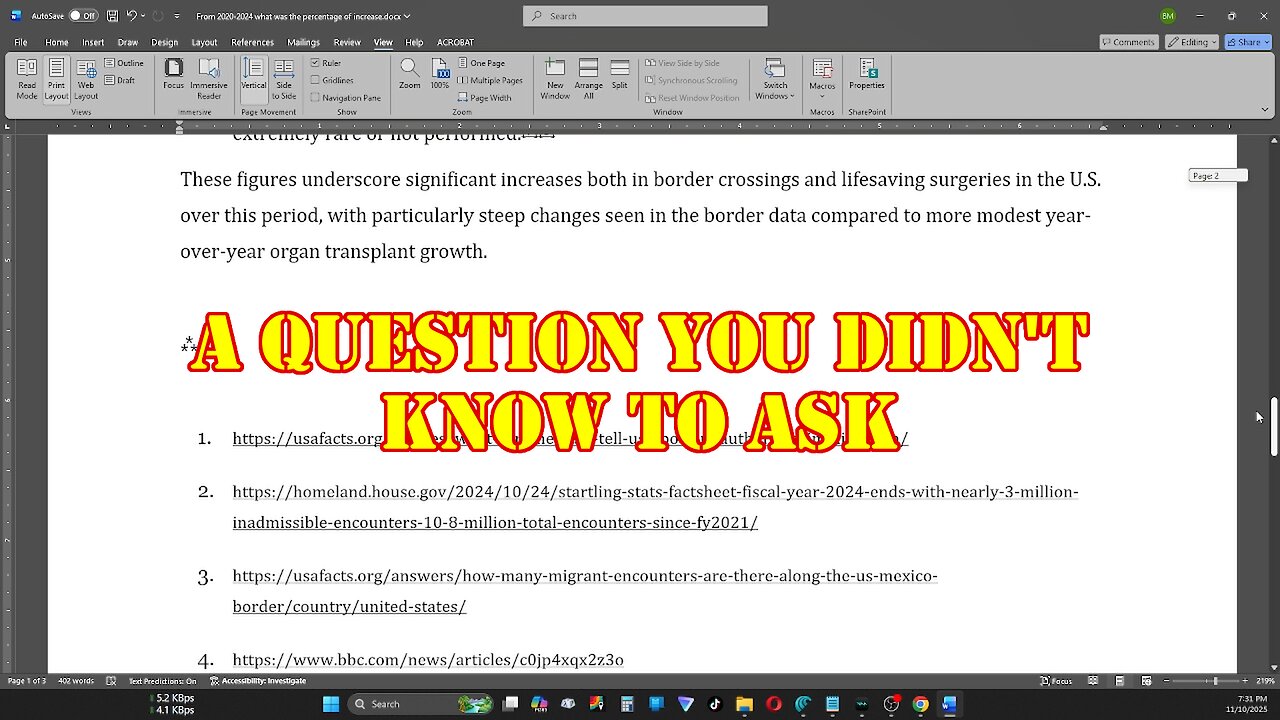Open Google Chrome from the taskbar
Viewport: 1280px width, 720px height.
coord(920,704)
